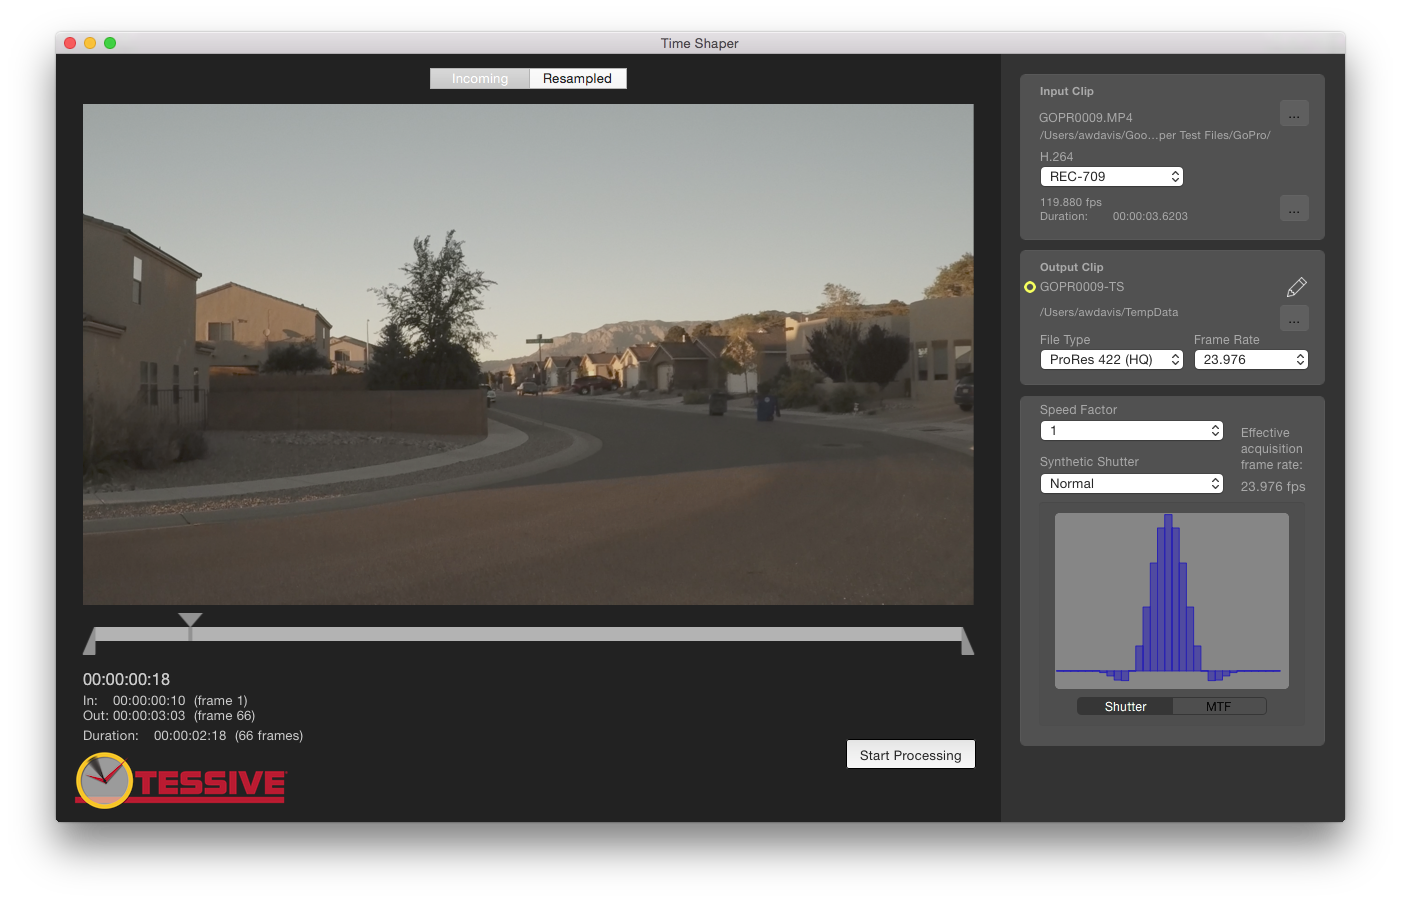Click the Out point time 00:00:03:03
The image size is (1401, 902).
(149, 716)
